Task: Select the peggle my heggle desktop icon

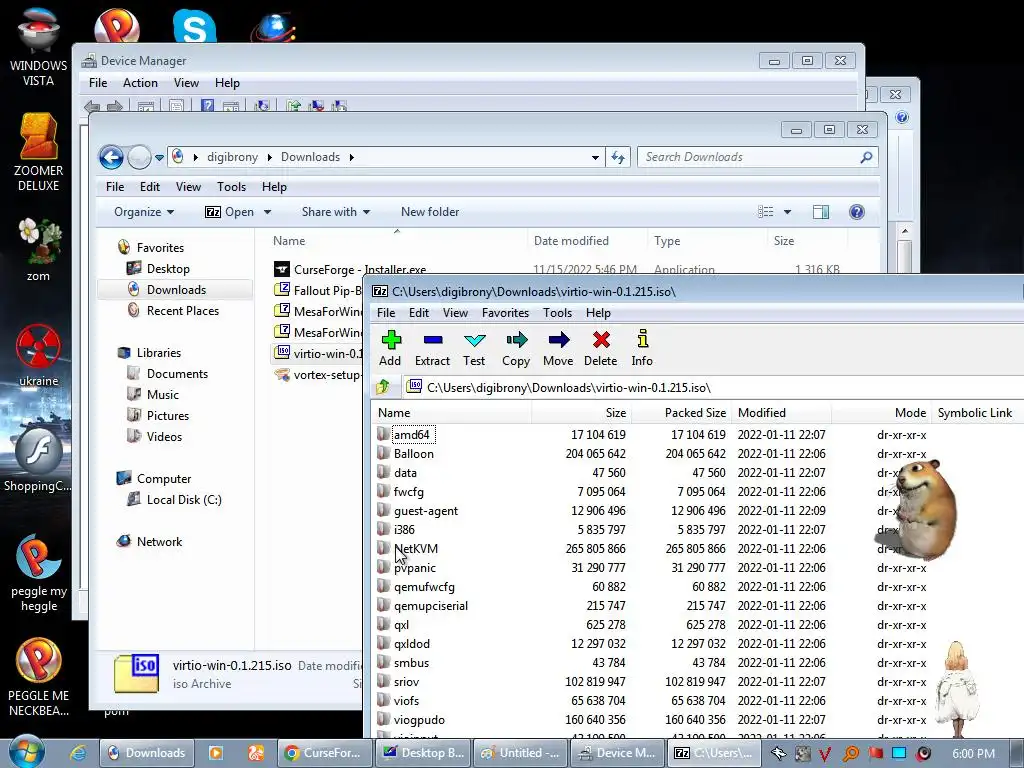Action: [x=39, y=573]
